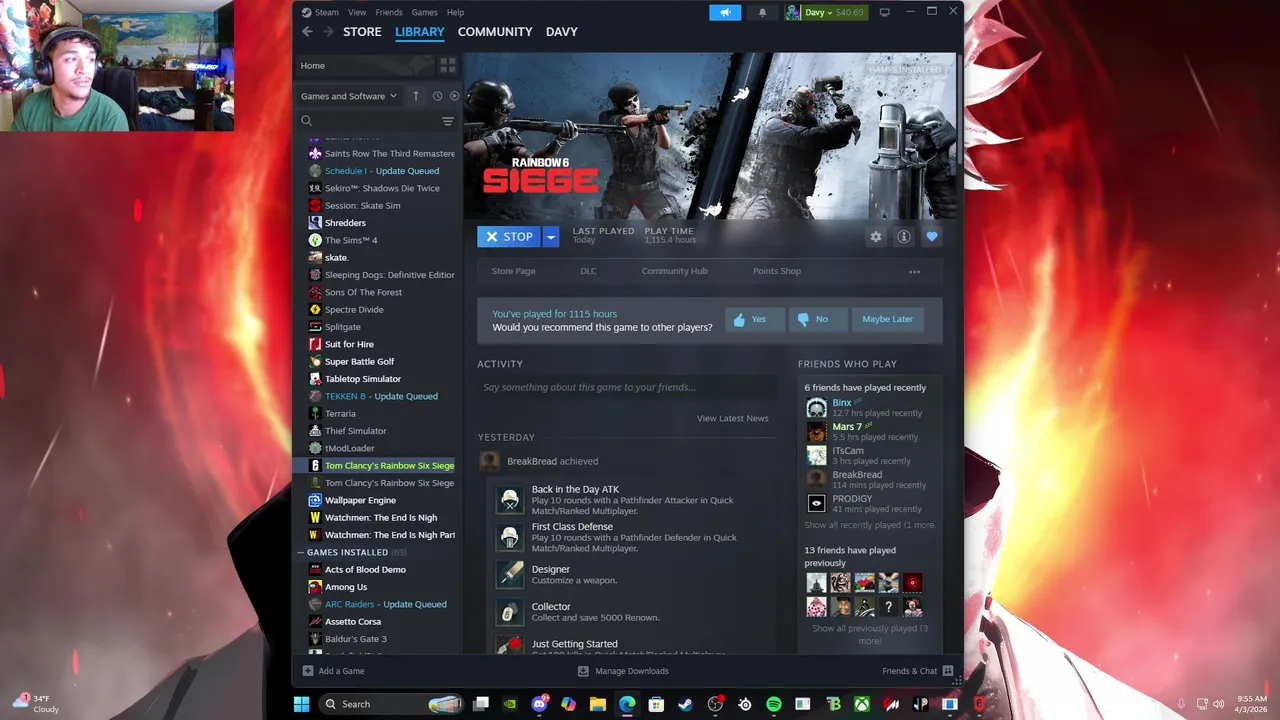1280x720 pixels.
Task: Go forward with the right arrow
Action: click(x=328, y=32)
